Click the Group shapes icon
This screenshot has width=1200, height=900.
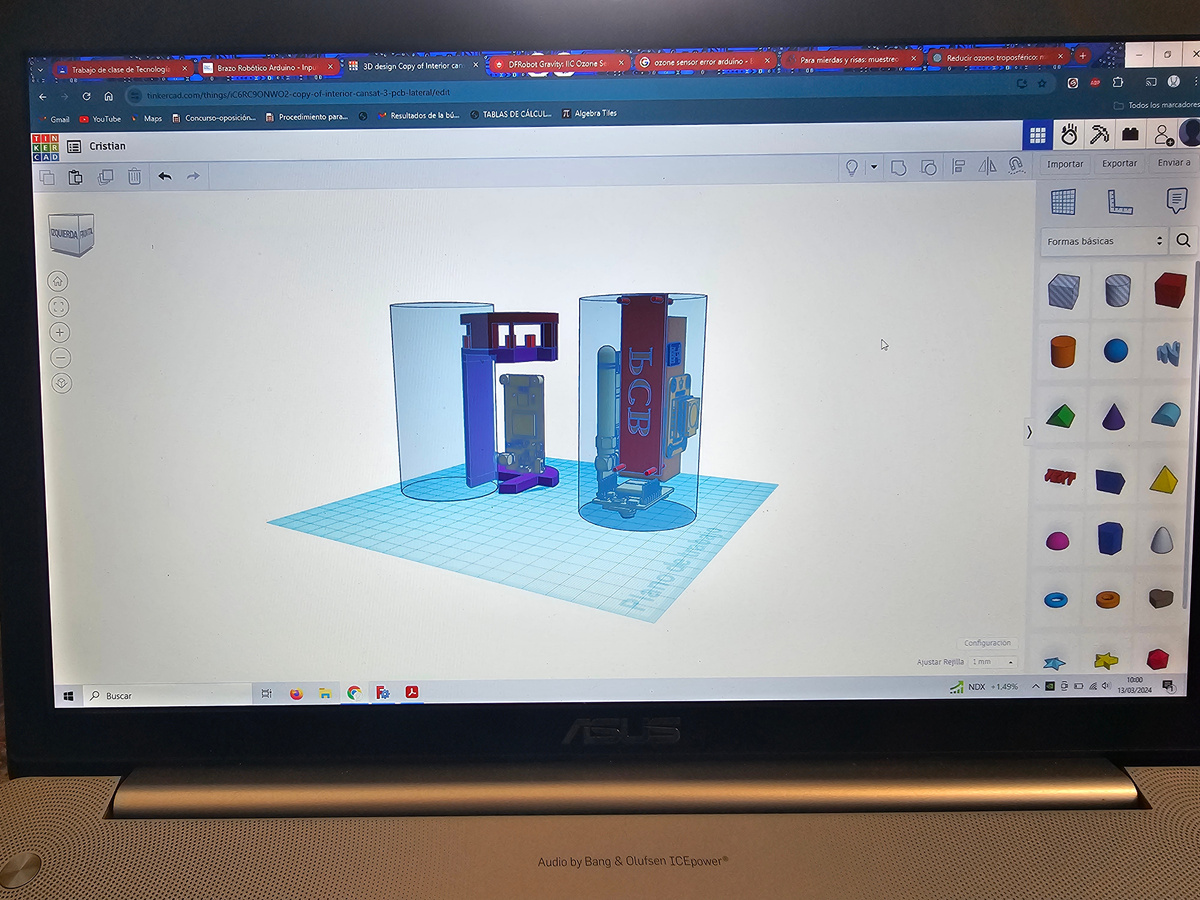(898, 167)
